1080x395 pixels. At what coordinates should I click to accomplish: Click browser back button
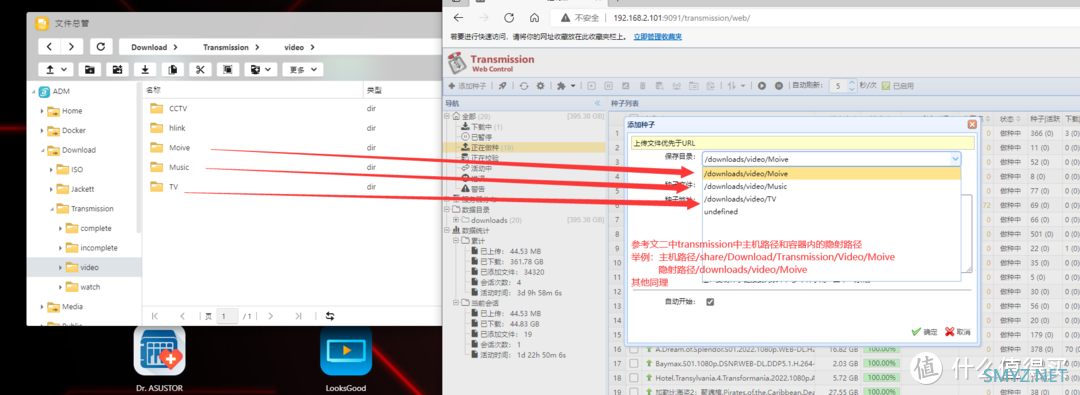pos(459,18)
